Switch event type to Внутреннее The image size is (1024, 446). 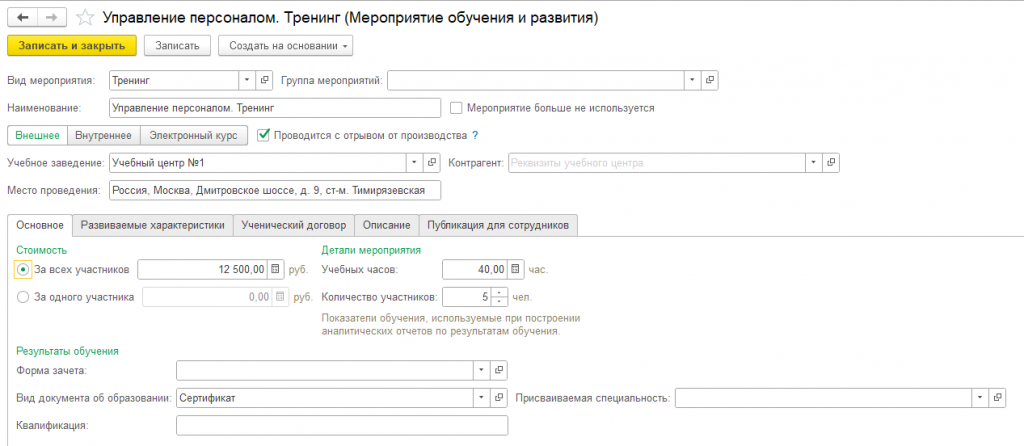104,135
